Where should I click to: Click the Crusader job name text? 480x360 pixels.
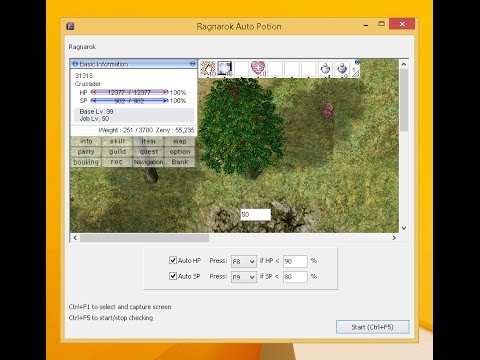point(88,84)
